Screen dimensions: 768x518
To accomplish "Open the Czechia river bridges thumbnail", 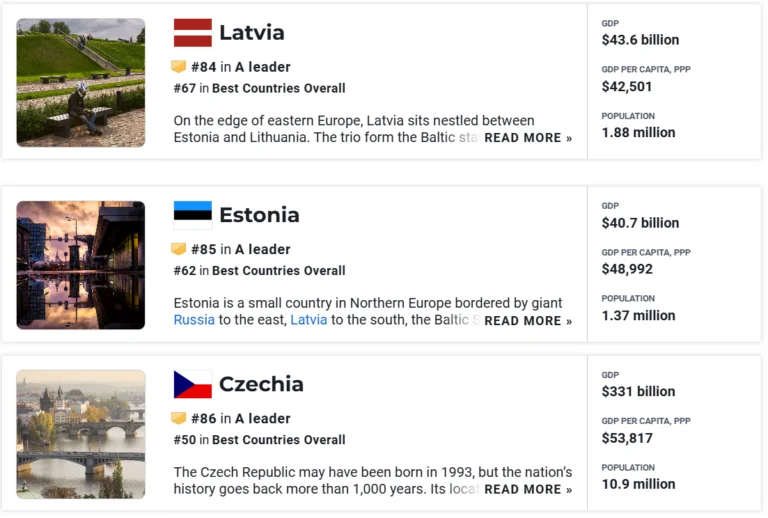I will click(x=81, y=434).
